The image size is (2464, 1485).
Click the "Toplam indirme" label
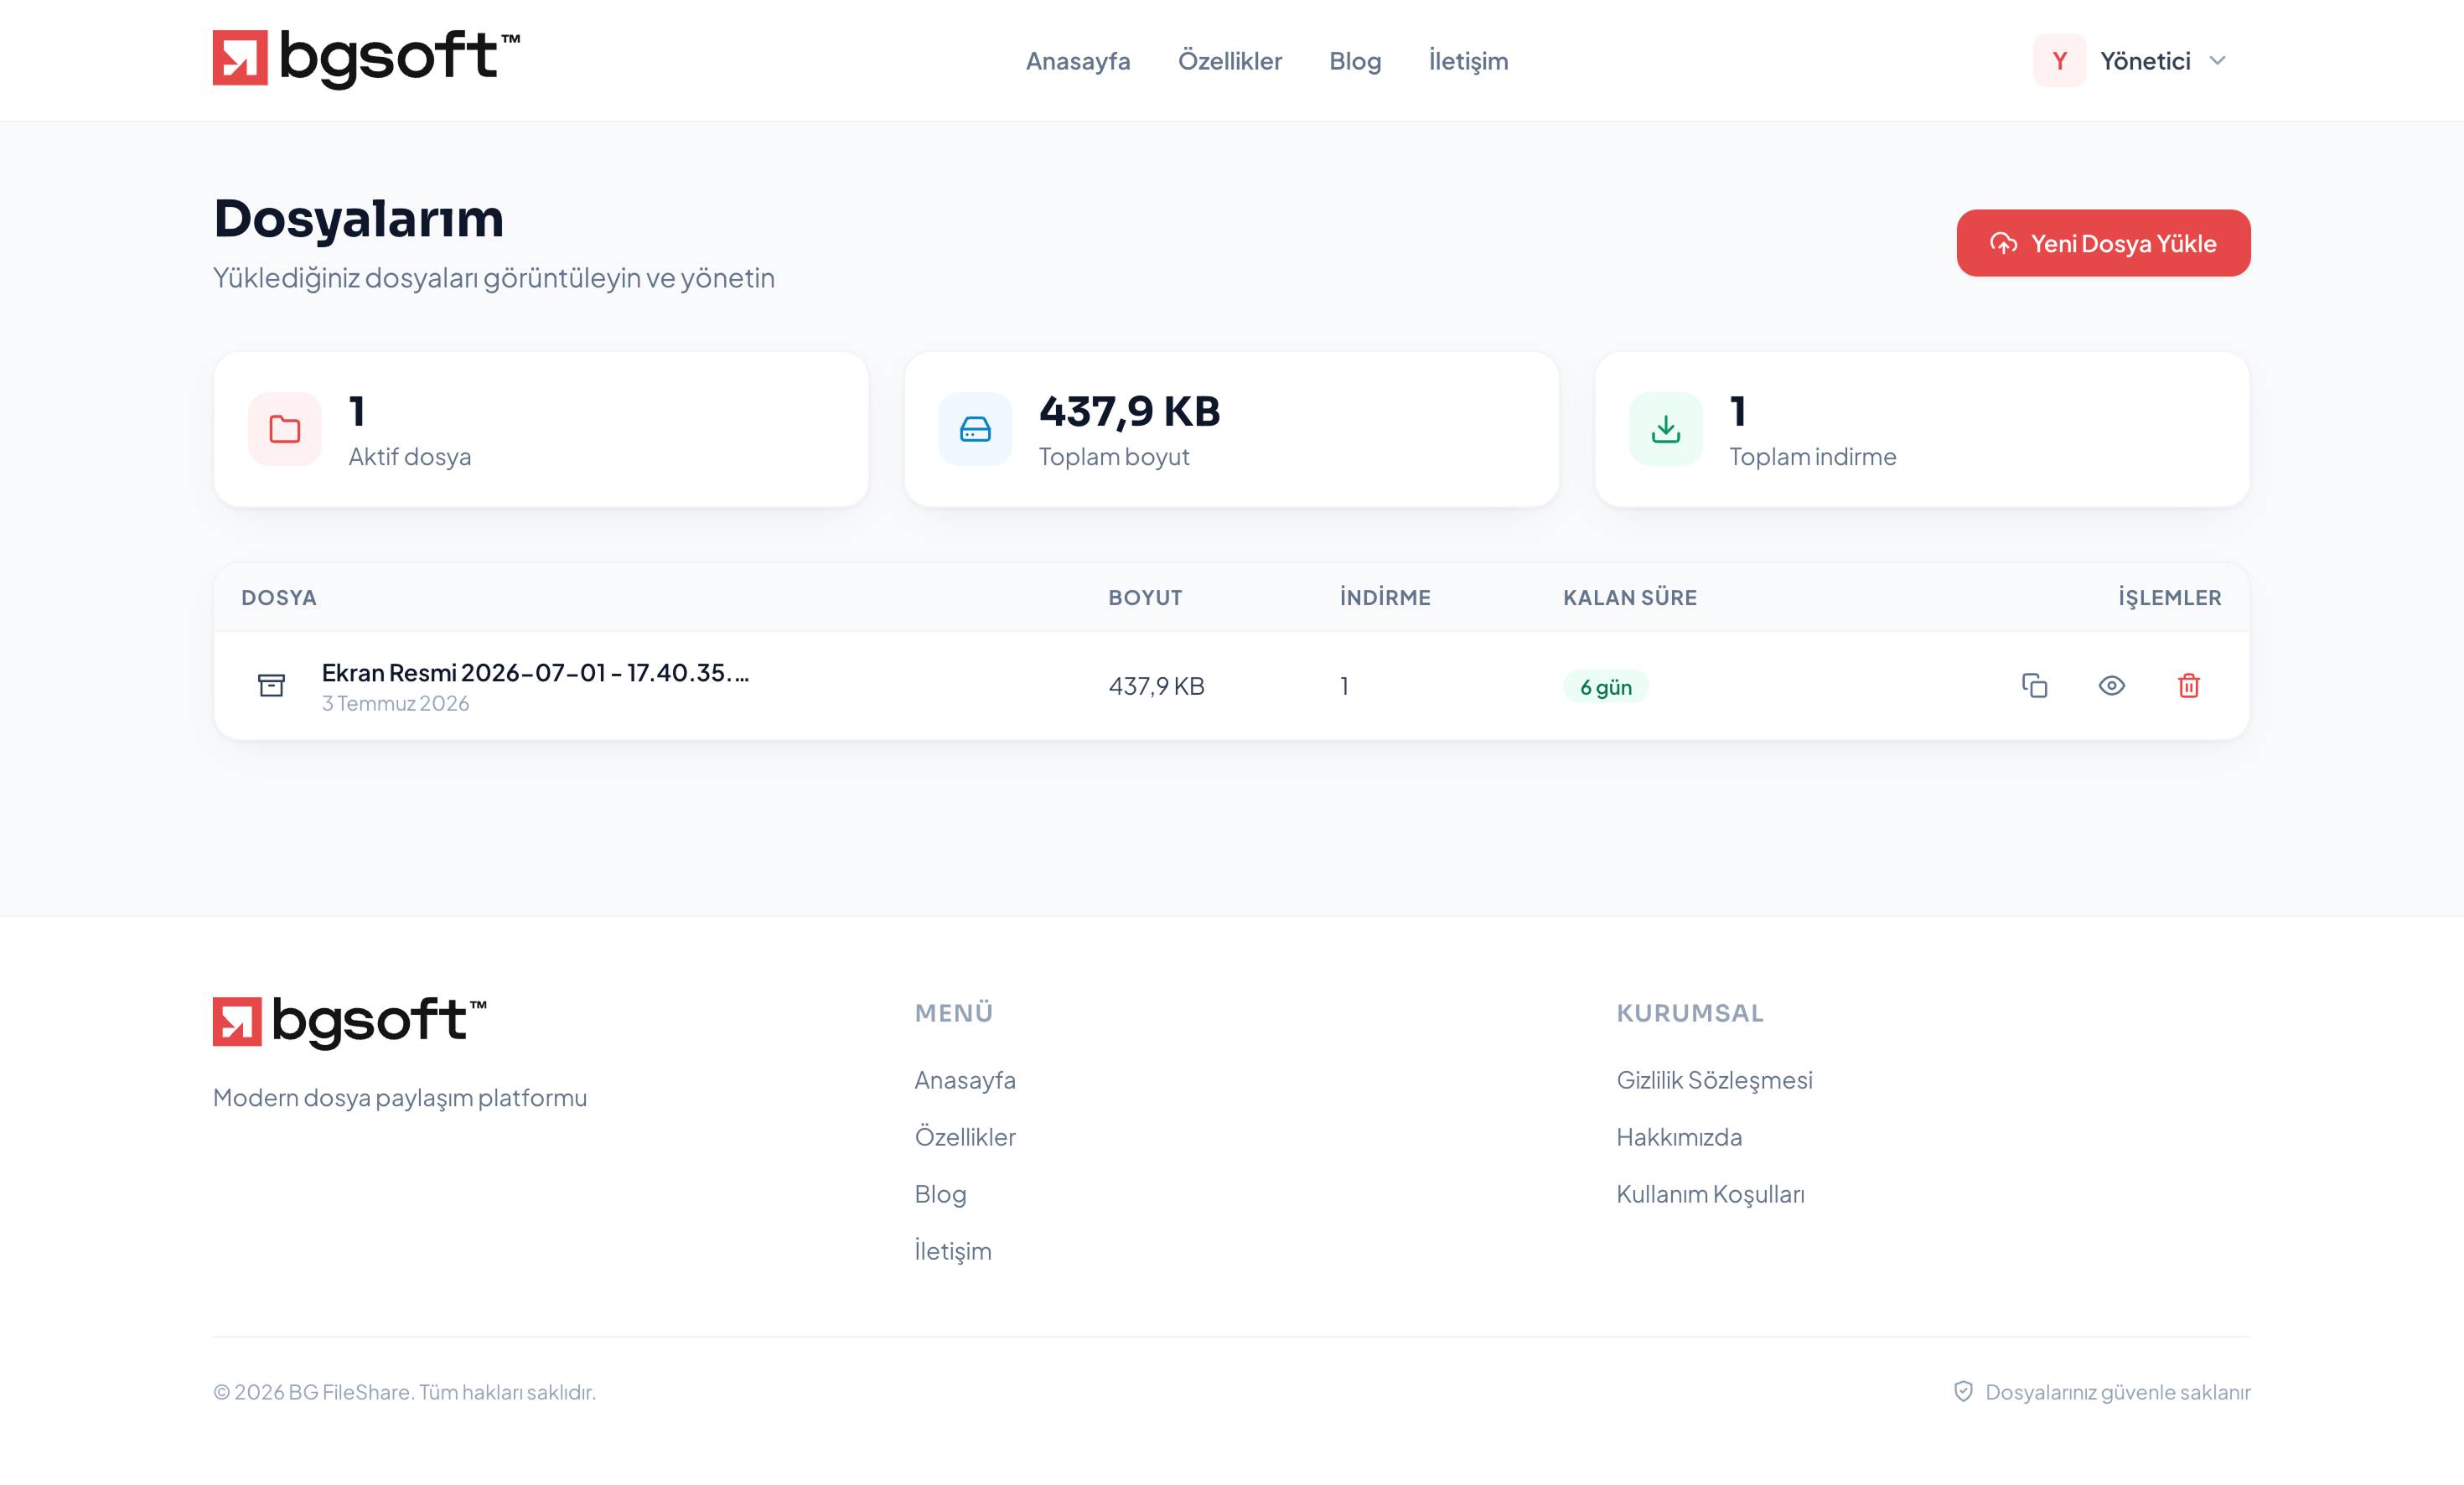tap(1812, 457)
